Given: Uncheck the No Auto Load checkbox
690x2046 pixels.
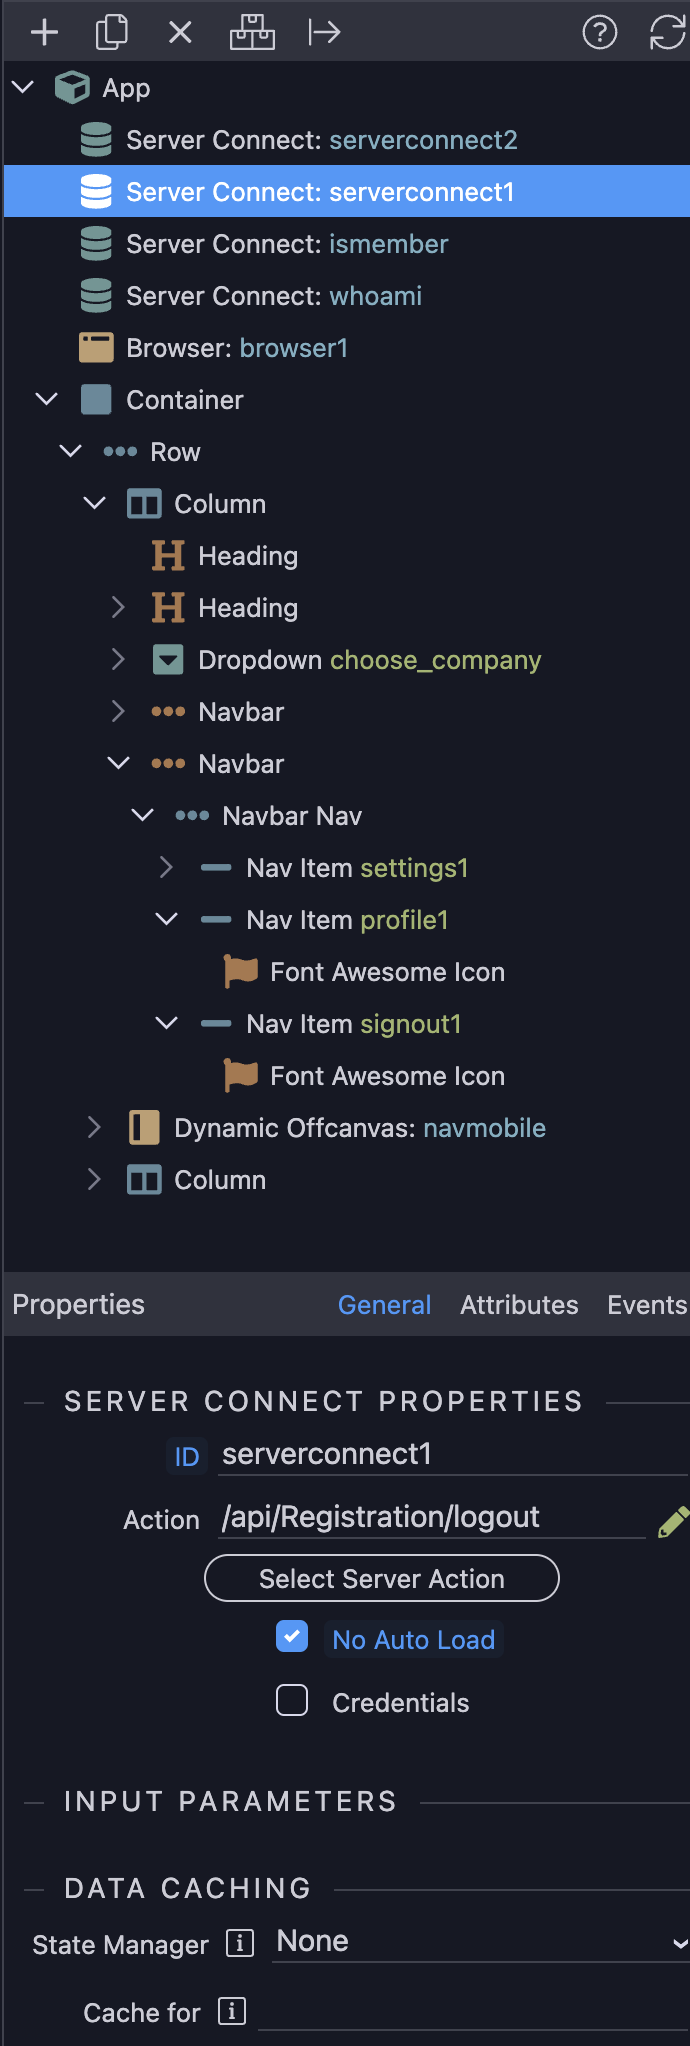Looking at the screenshot, I should [292, 1637].
